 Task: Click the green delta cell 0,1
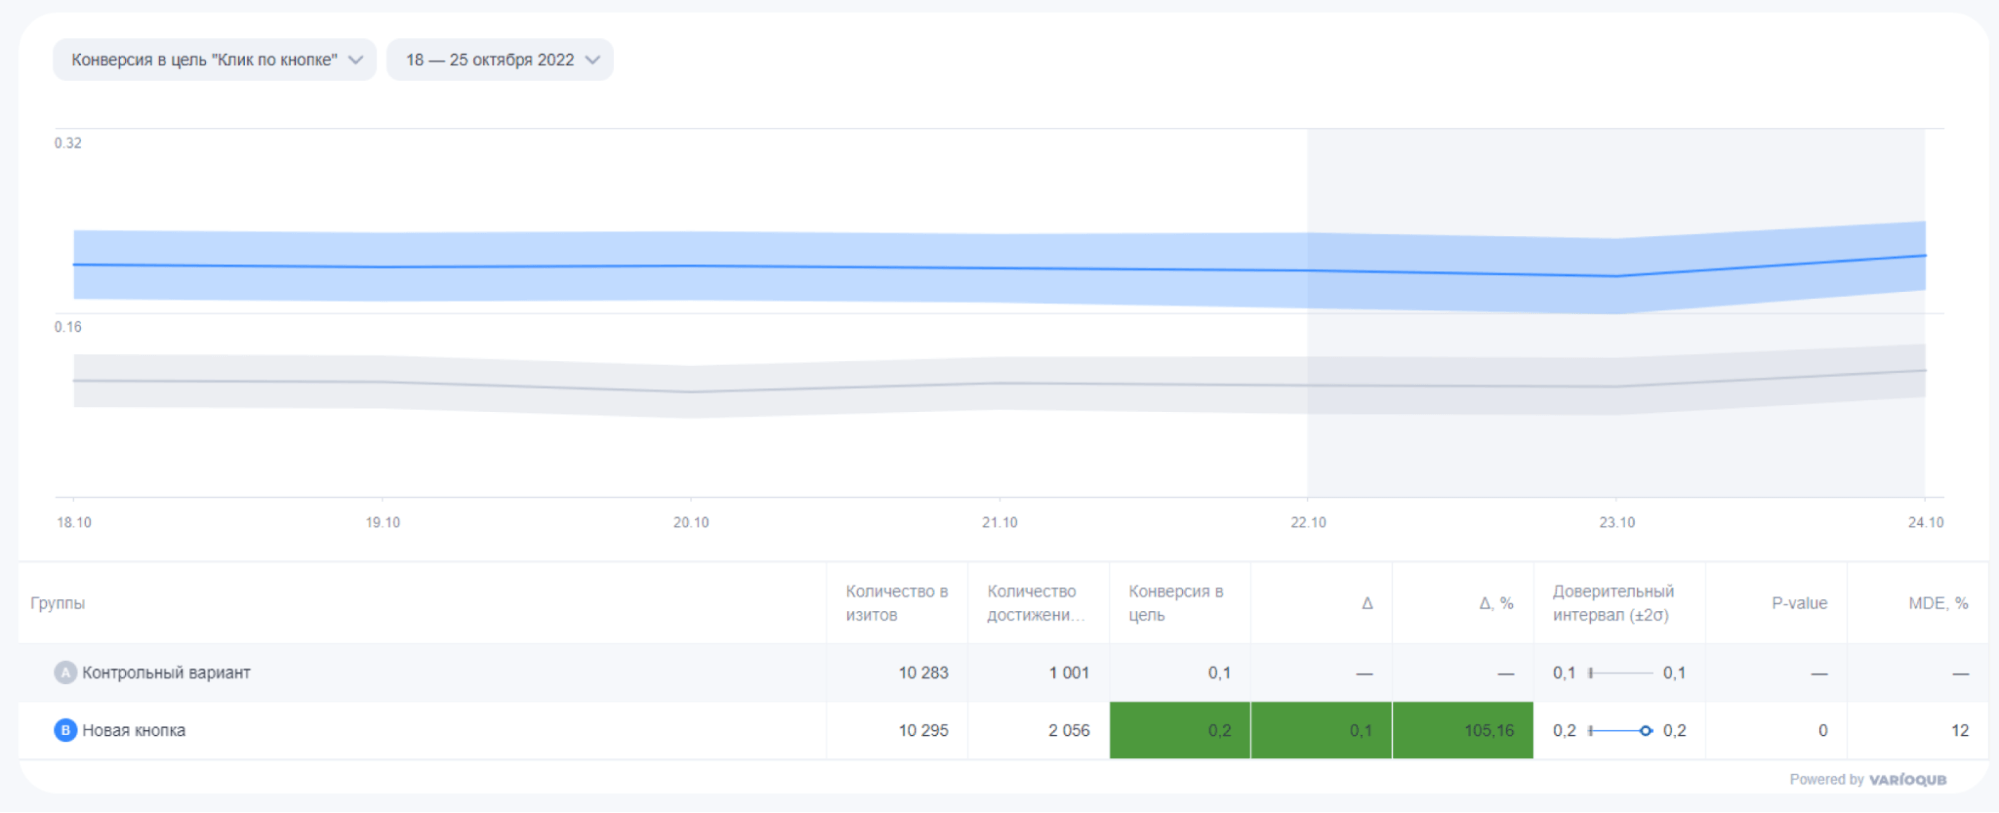pos(1321,730)
